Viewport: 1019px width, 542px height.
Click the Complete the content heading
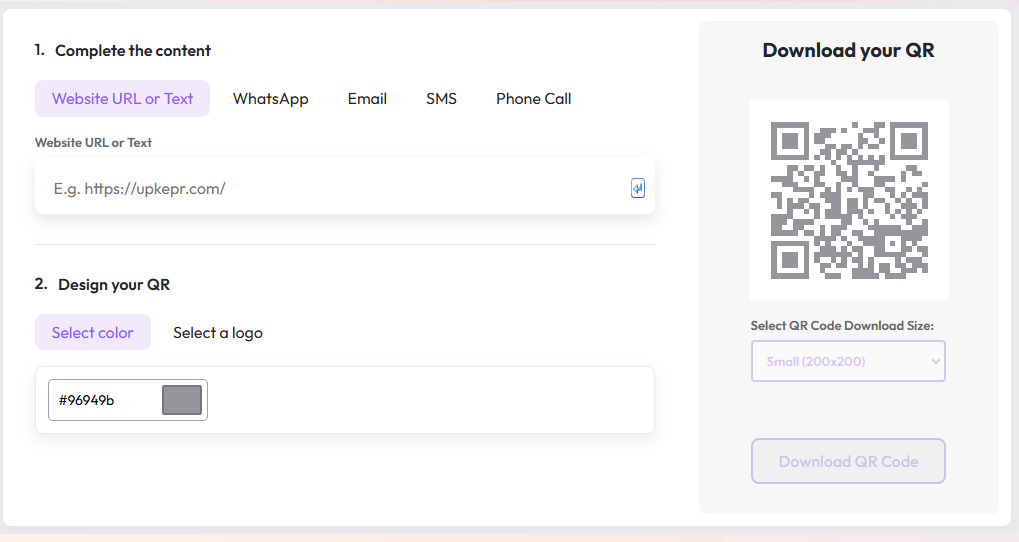click(132, 51)
